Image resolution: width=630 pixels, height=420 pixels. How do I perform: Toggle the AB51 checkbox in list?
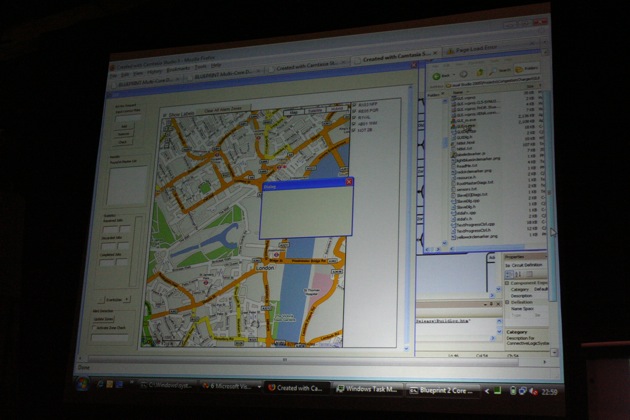(354, 124)
